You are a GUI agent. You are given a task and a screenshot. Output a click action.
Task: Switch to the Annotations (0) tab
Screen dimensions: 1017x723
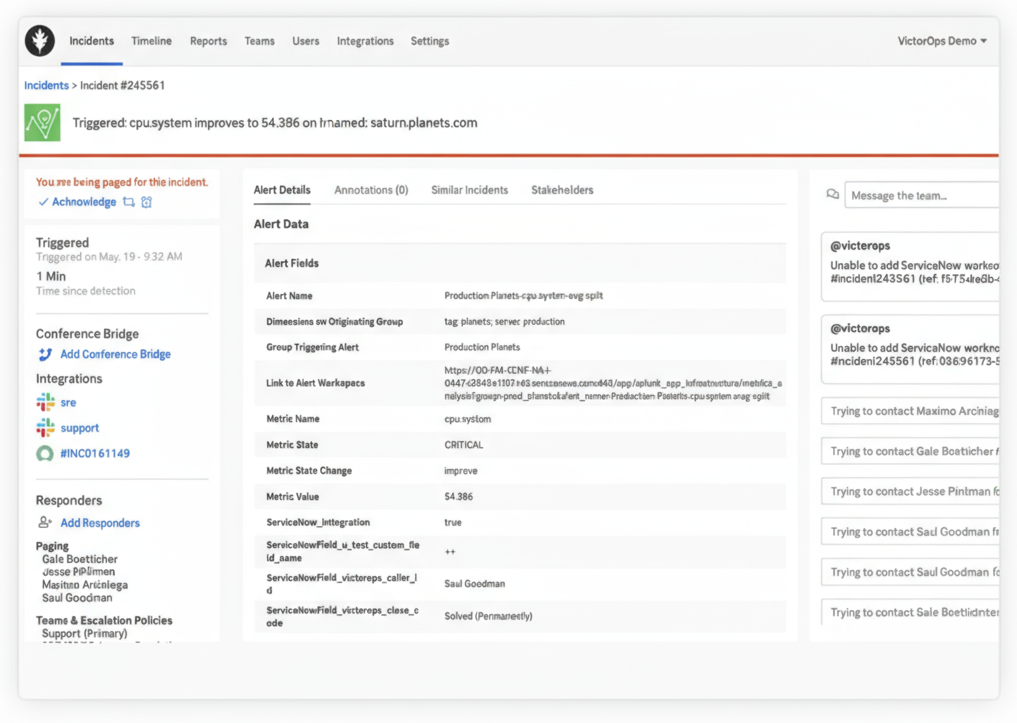[x=371, y=190]
